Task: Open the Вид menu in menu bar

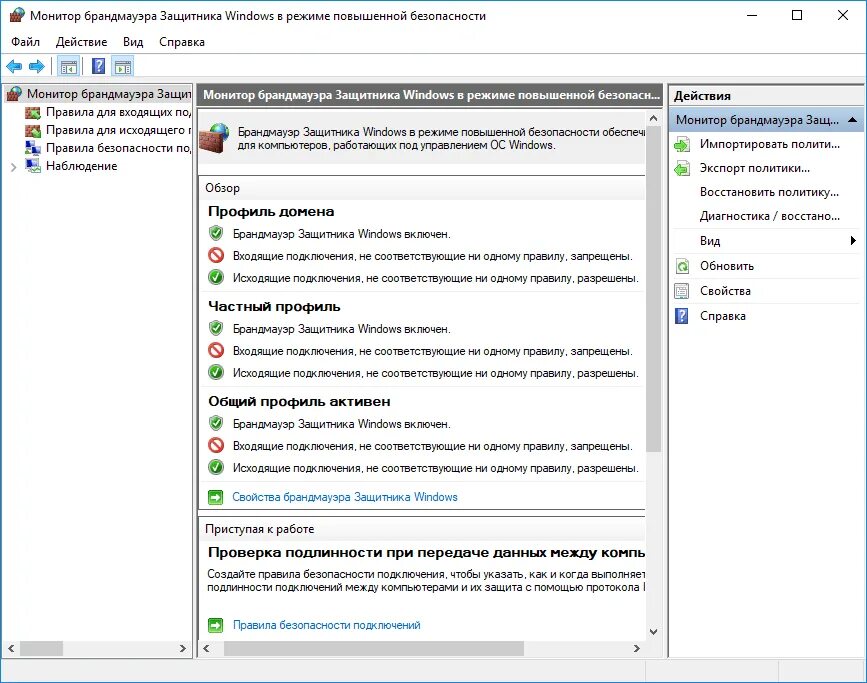Action: (x=133, y=42)
